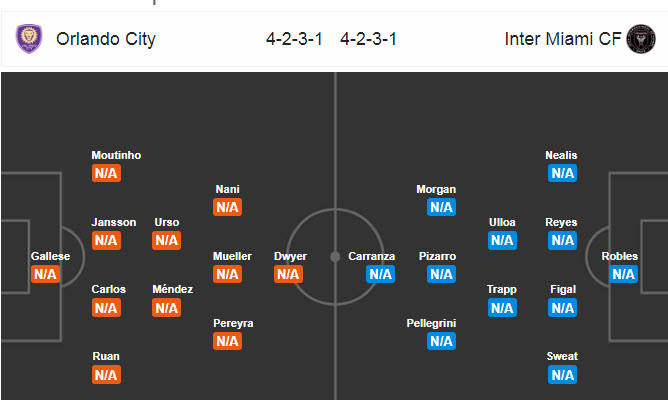Click the player name Mueller
Screen dimensions: 668x400
(x=232, y=256)
